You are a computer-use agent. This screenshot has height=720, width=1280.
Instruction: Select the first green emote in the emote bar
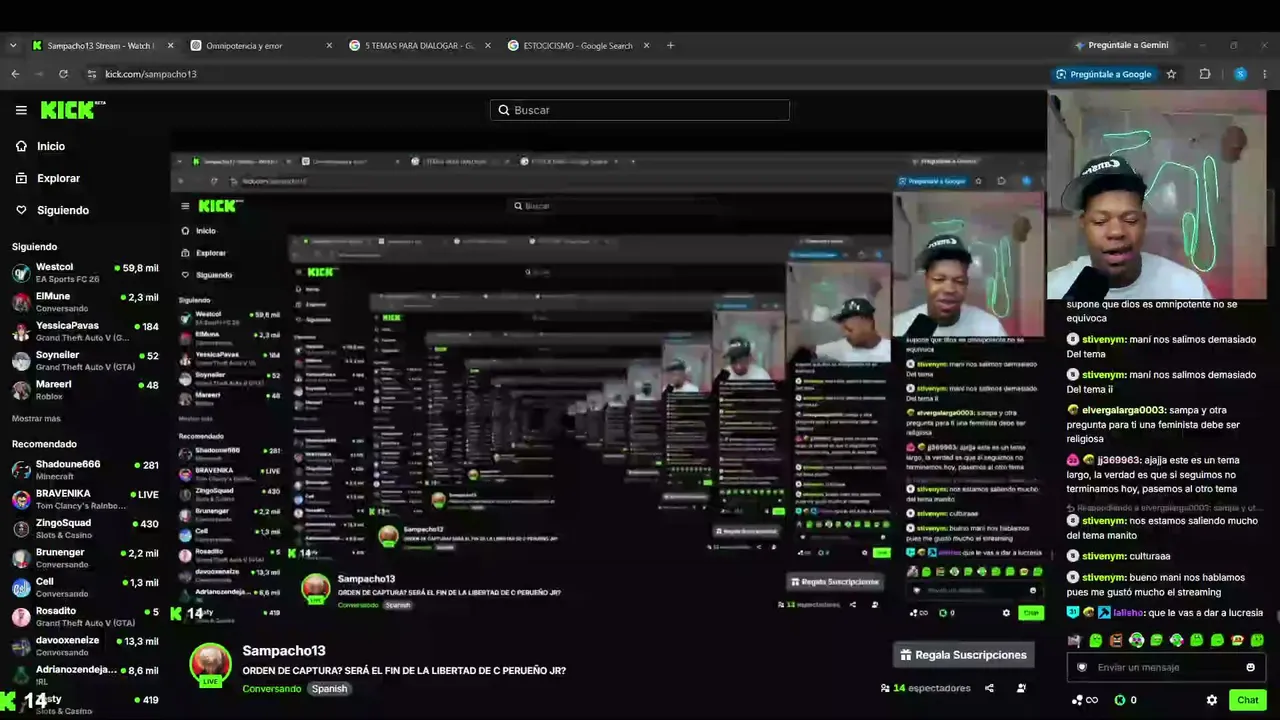click(x=1096, y=640)
